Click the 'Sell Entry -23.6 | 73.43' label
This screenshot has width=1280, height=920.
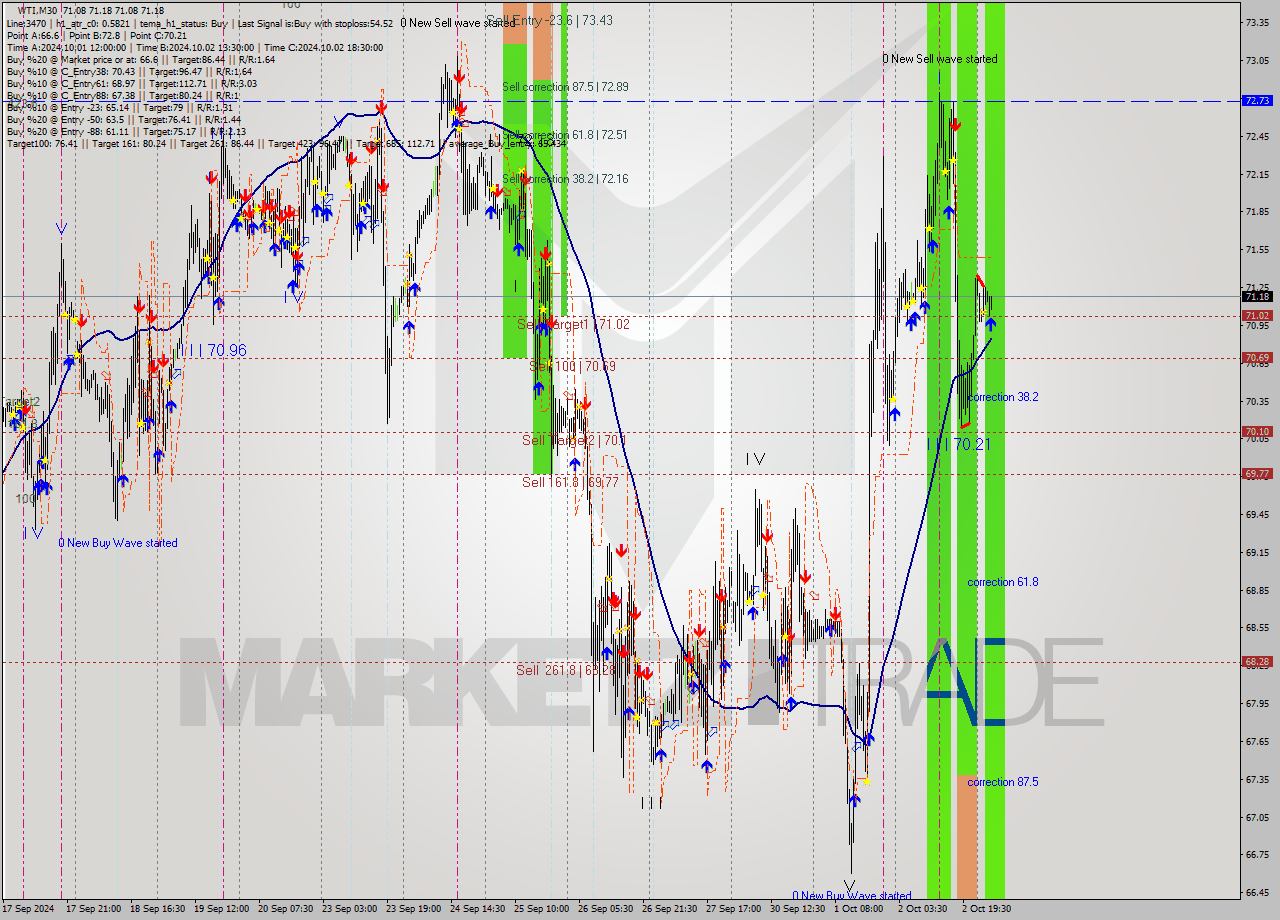point(550,20)
